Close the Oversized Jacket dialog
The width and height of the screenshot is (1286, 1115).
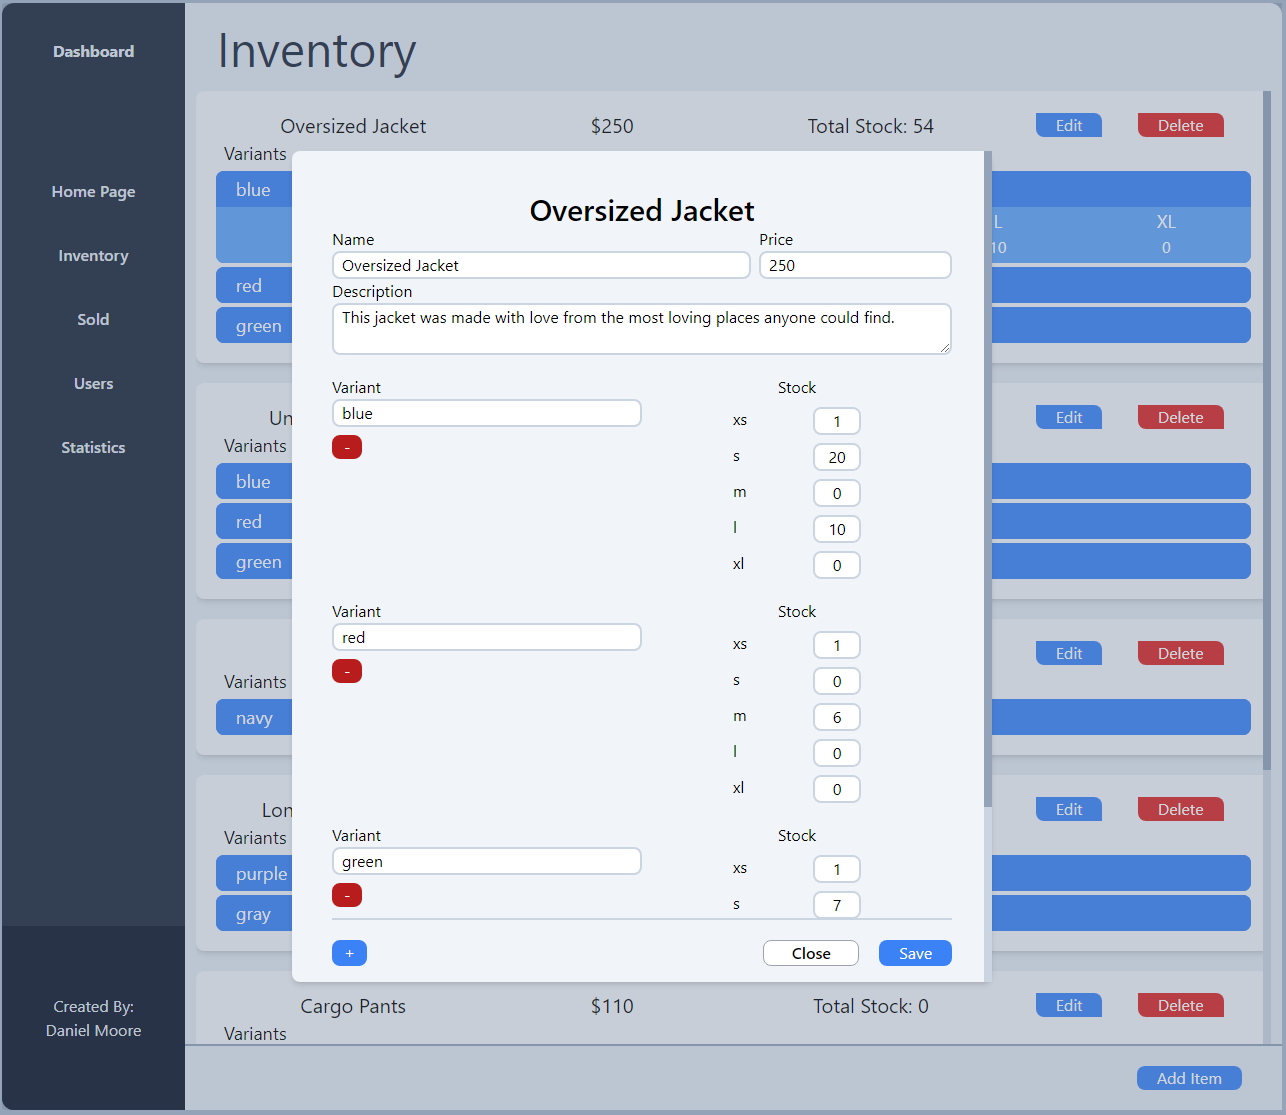811,953
